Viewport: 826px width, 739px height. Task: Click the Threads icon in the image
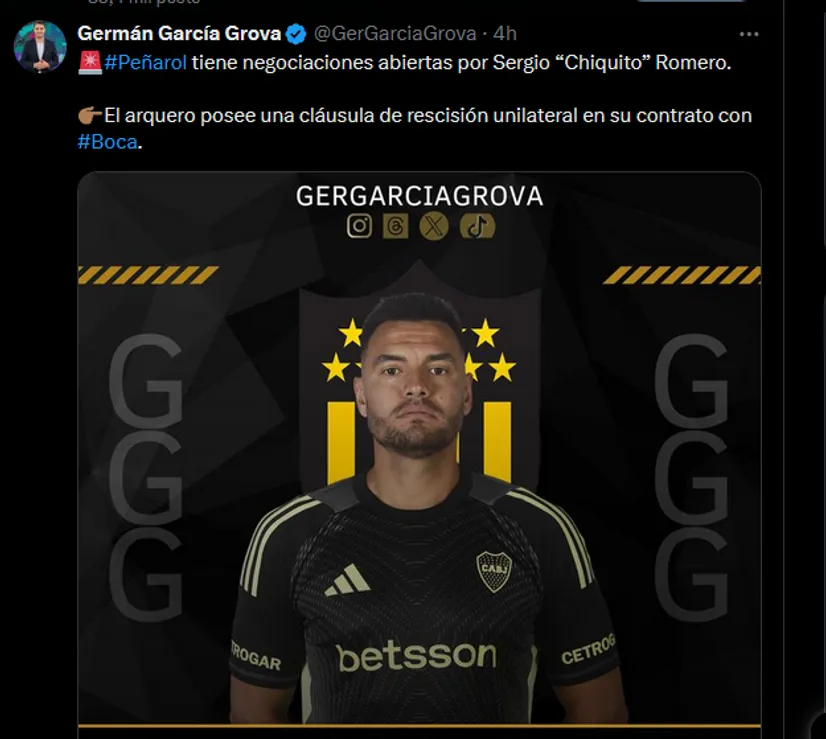(396, 226)
